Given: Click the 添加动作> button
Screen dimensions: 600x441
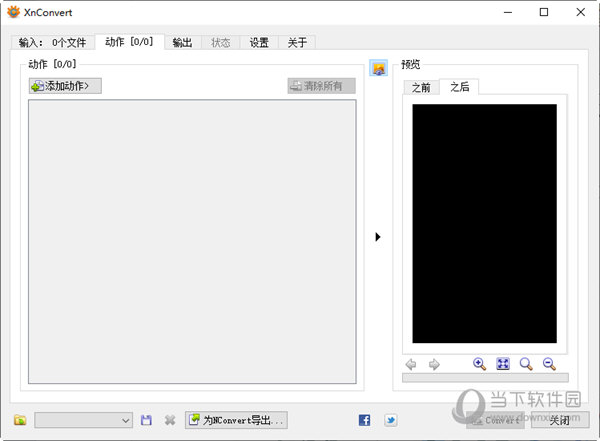Looking at the screenshot, I should click(65, 86).
